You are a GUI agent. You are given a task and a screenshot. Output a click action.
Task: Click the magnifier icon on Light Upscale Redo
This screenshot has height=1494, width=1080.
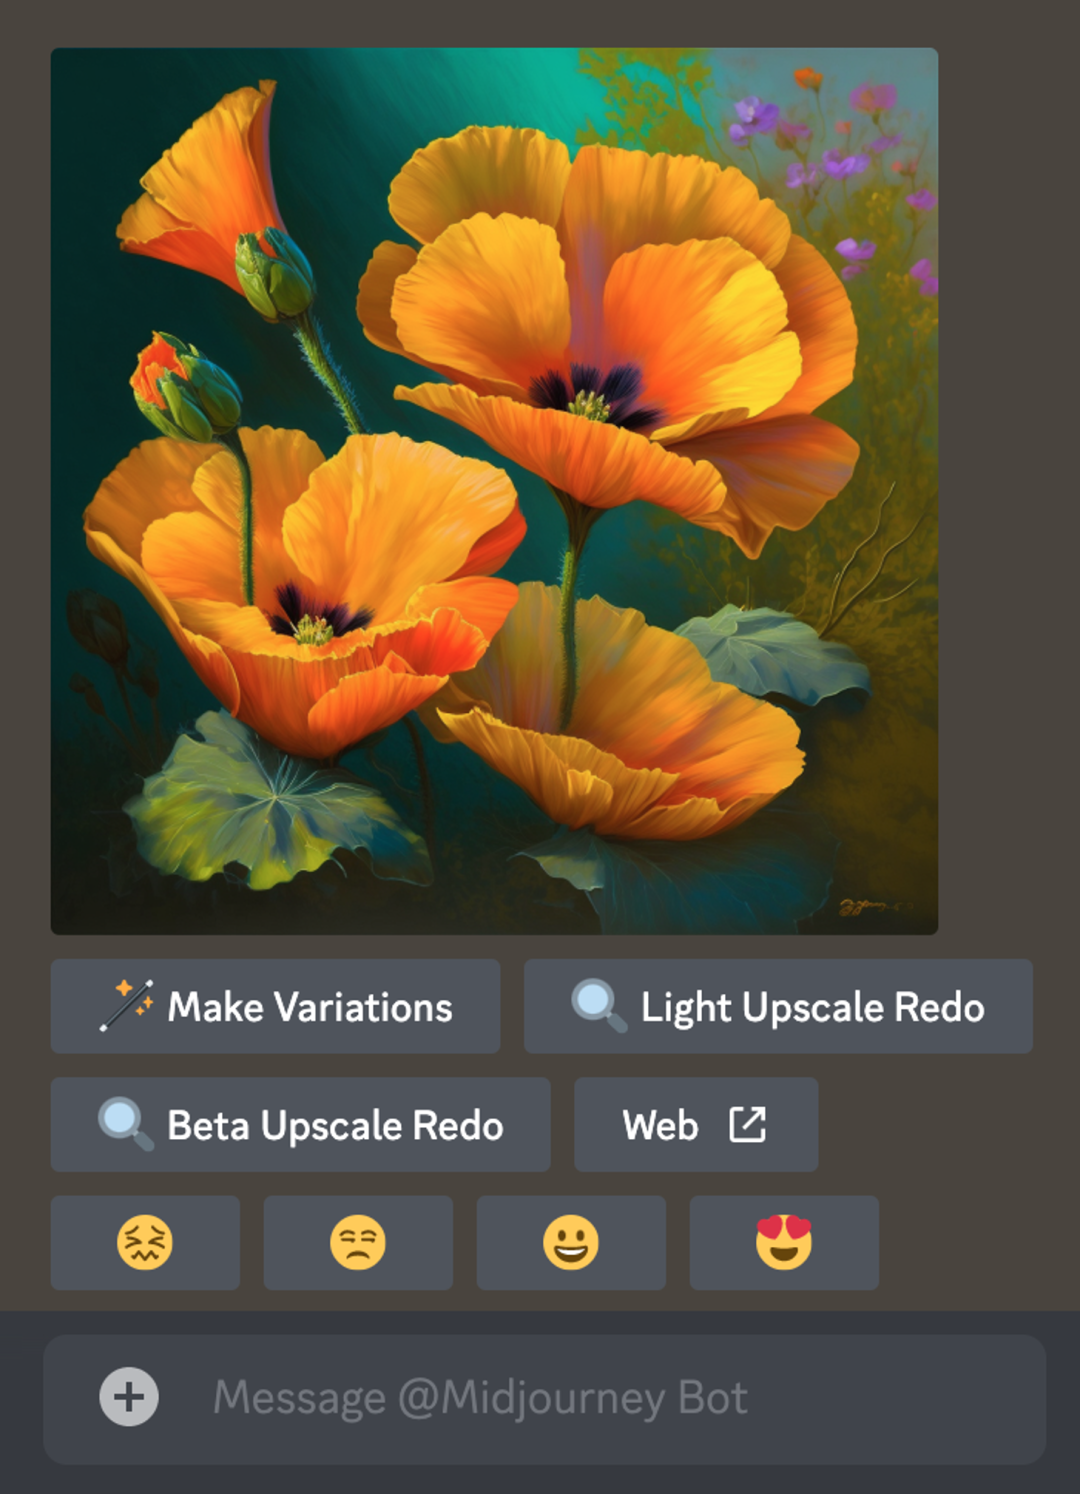598,1005
